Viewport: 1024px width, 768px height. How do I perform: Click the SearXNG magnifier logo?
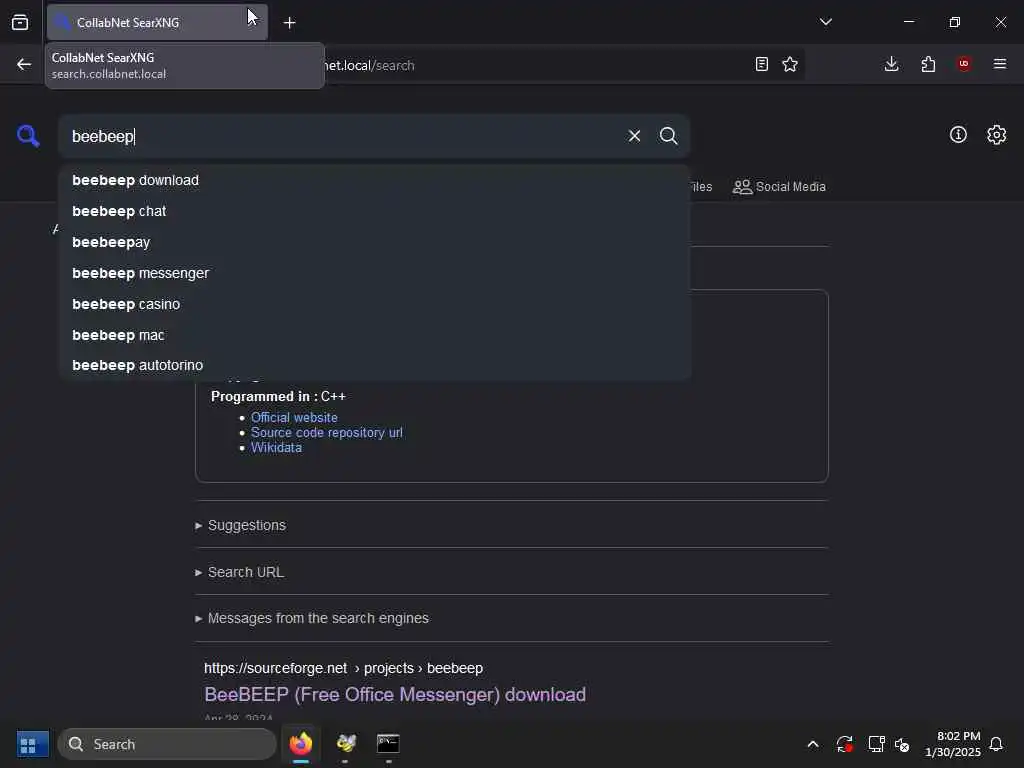click(28, 136)
